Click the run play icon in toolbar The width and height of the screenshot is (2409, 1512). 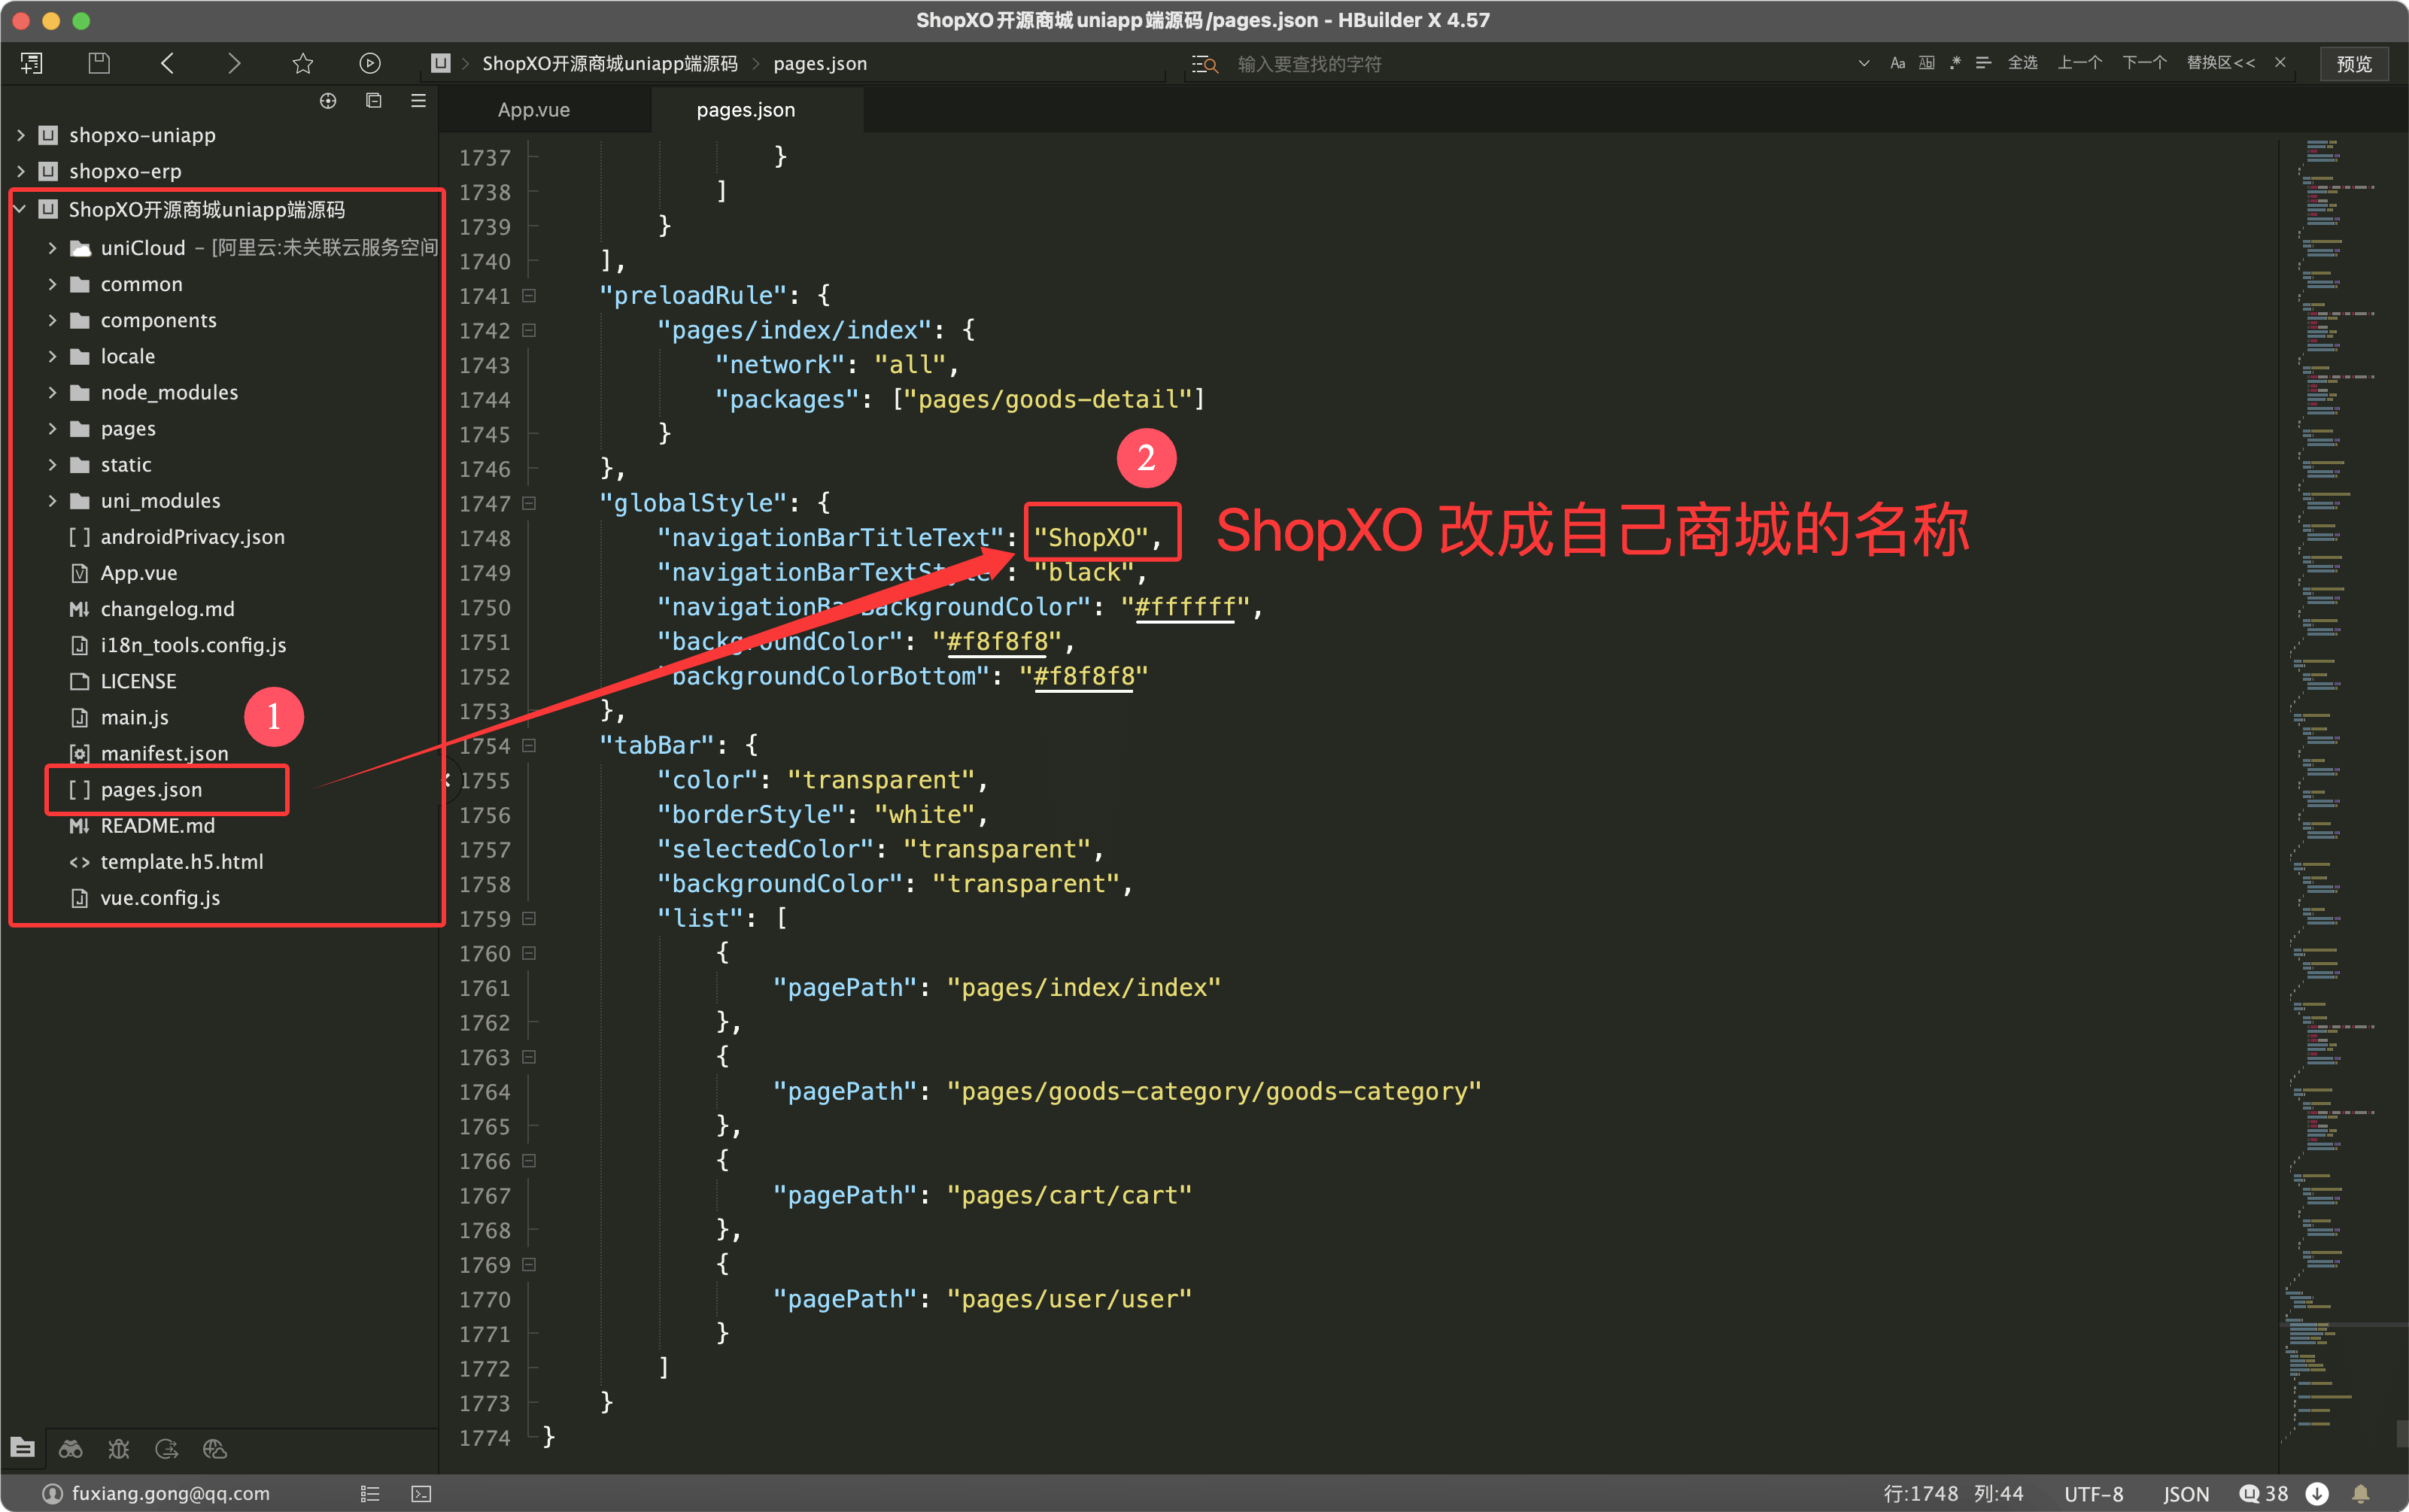(370, 63)
